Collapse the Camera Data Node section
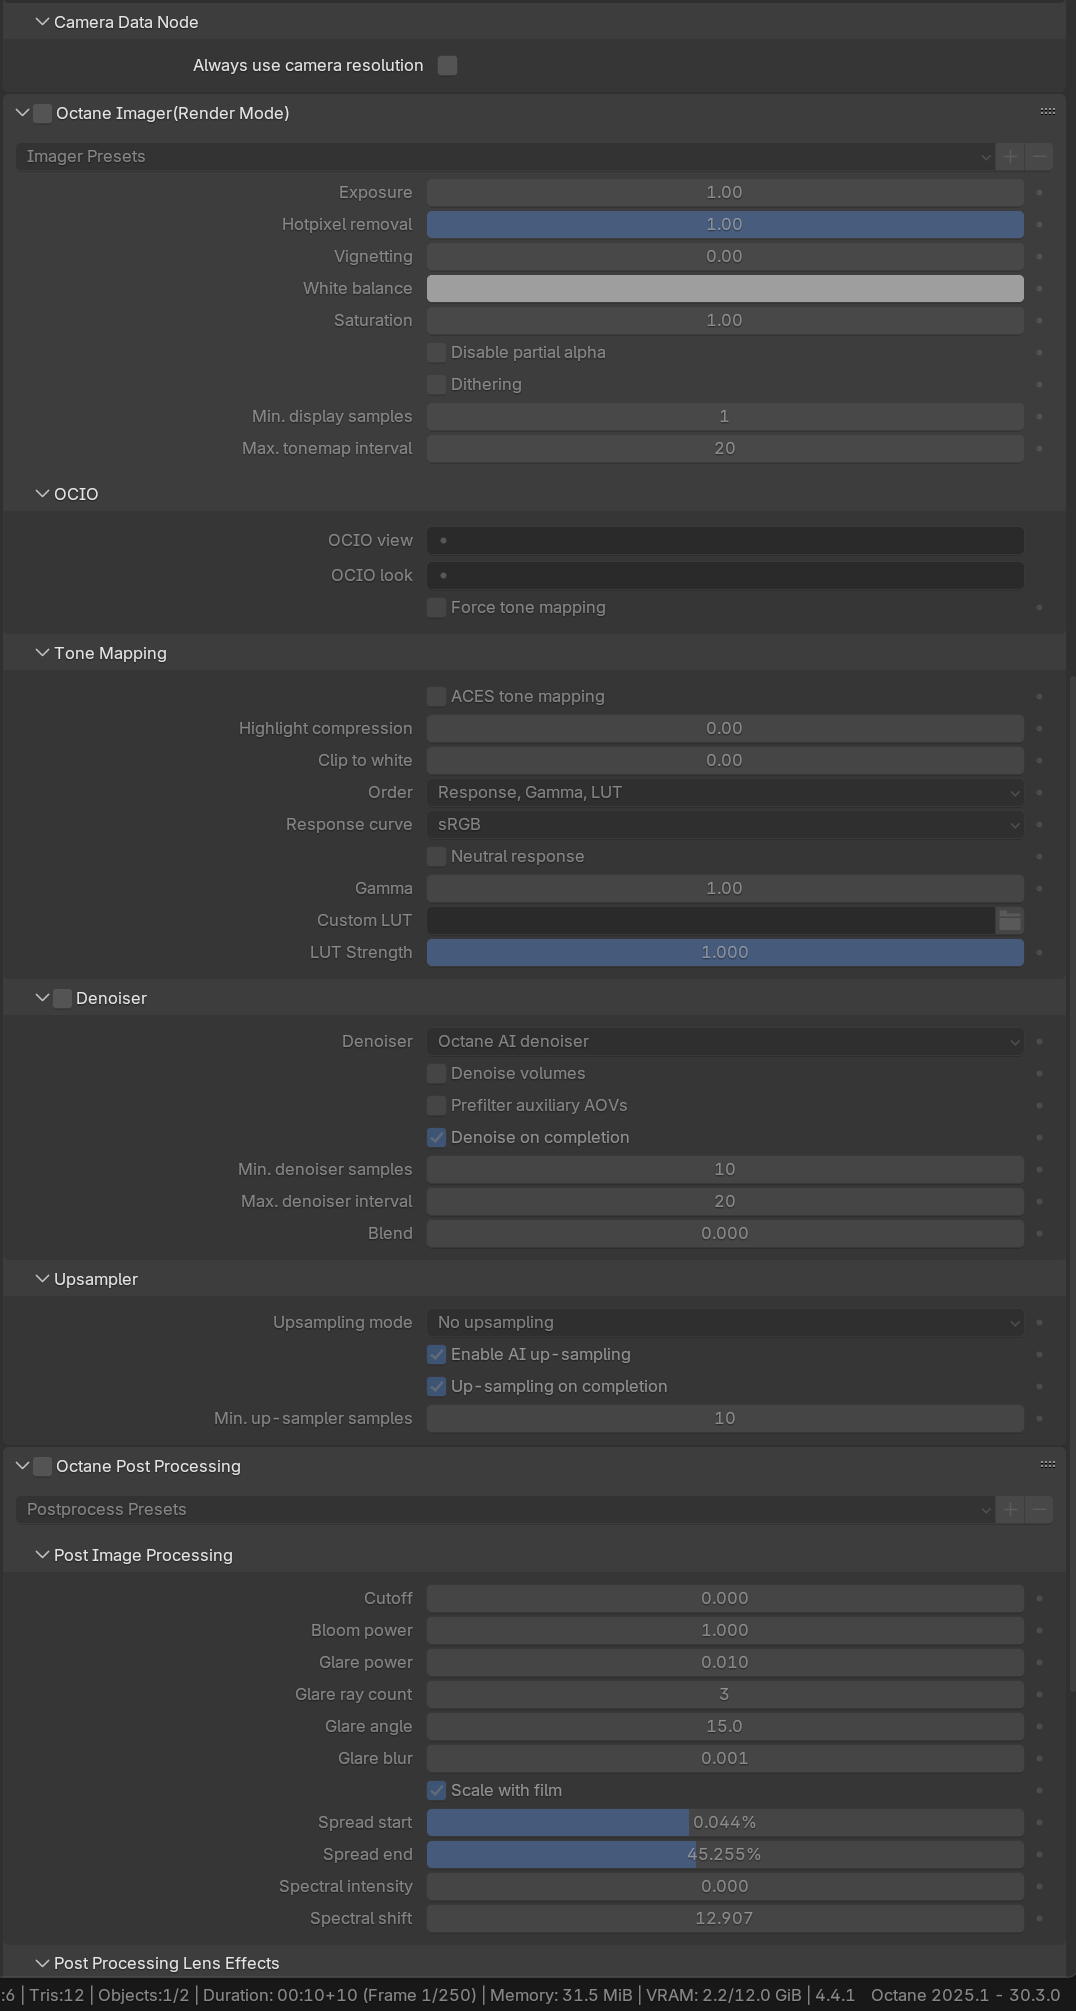This screenshot has width=1076, height=2011. 42,22
